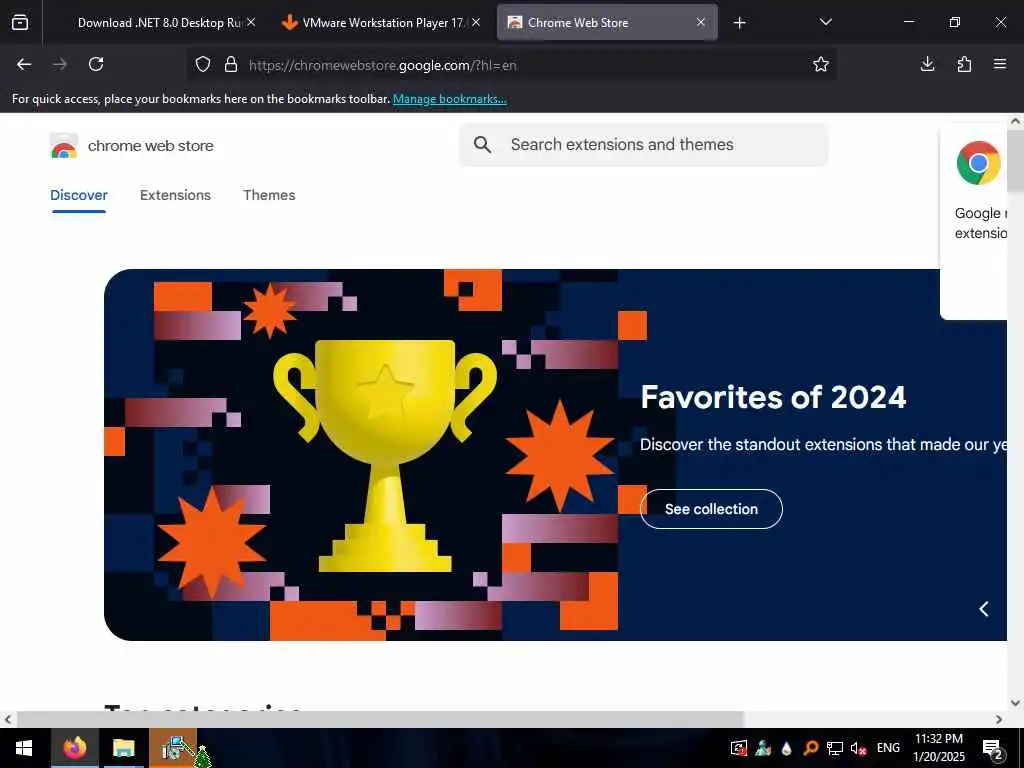Click the Google Chrome logo card

pos(978,163)
